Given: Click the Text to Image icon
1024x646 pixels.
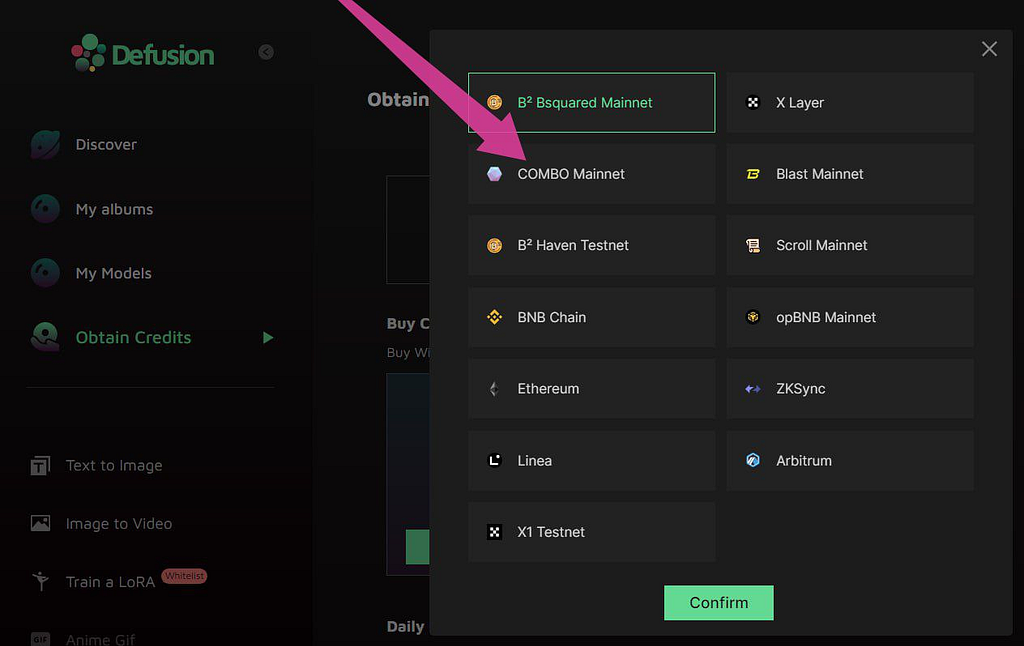Looking at the screenshot, I should coord(40,466).
